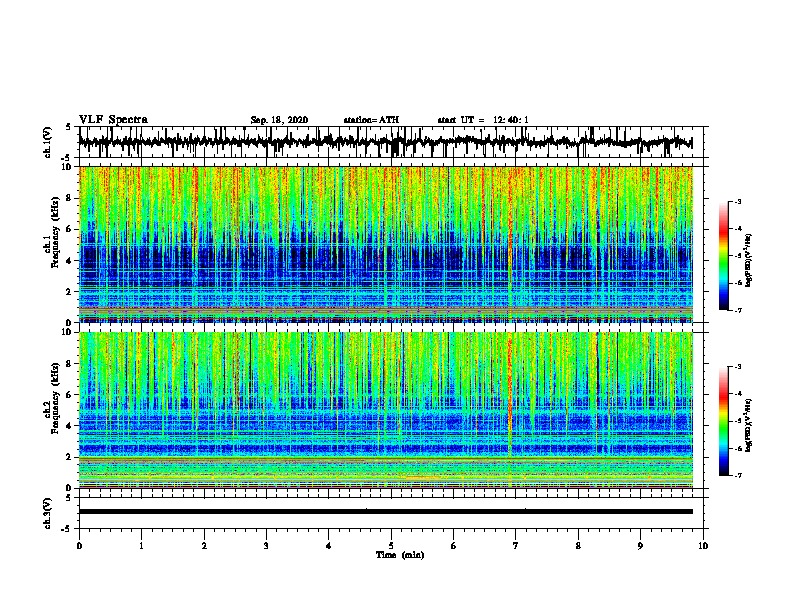
Task: Click the "-3" tick on the upper colorbar
Action: (737, 201)
